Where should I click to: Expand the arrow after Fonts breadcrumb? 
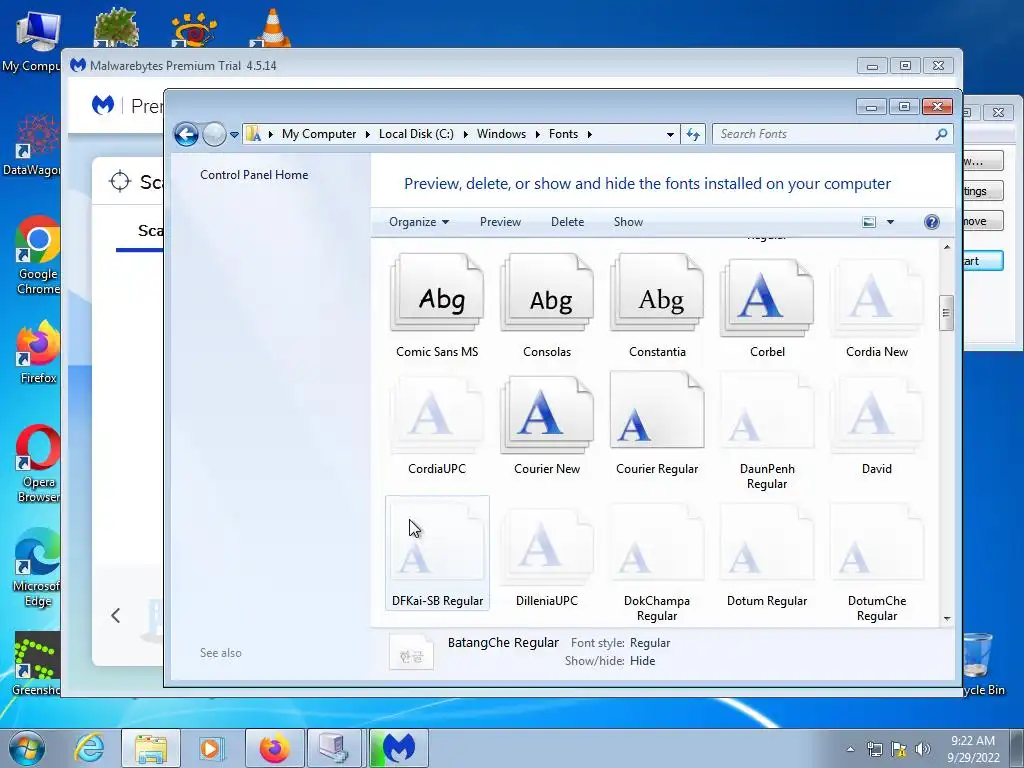click(590, 134)
